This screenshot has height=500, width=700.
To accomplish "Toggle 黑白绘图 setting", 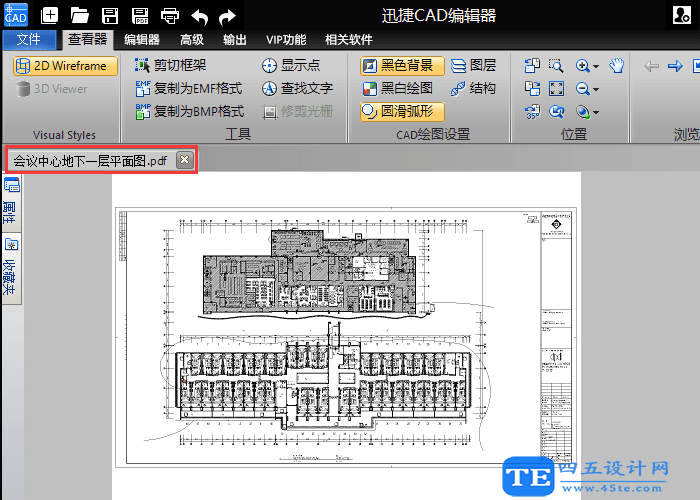I will coord(398,88).
